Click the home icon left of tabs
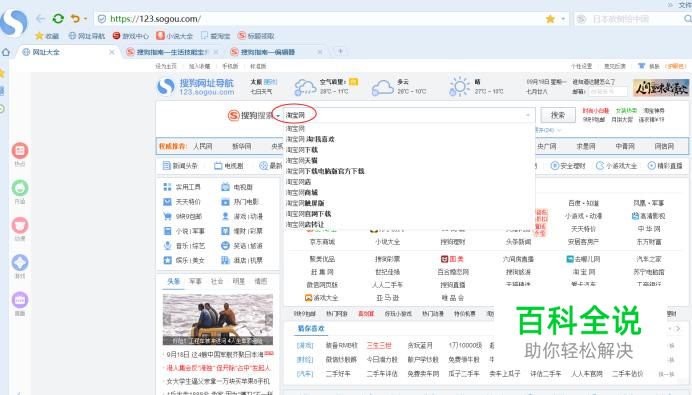This screenshot has width=692, height=395. [6, 52]
